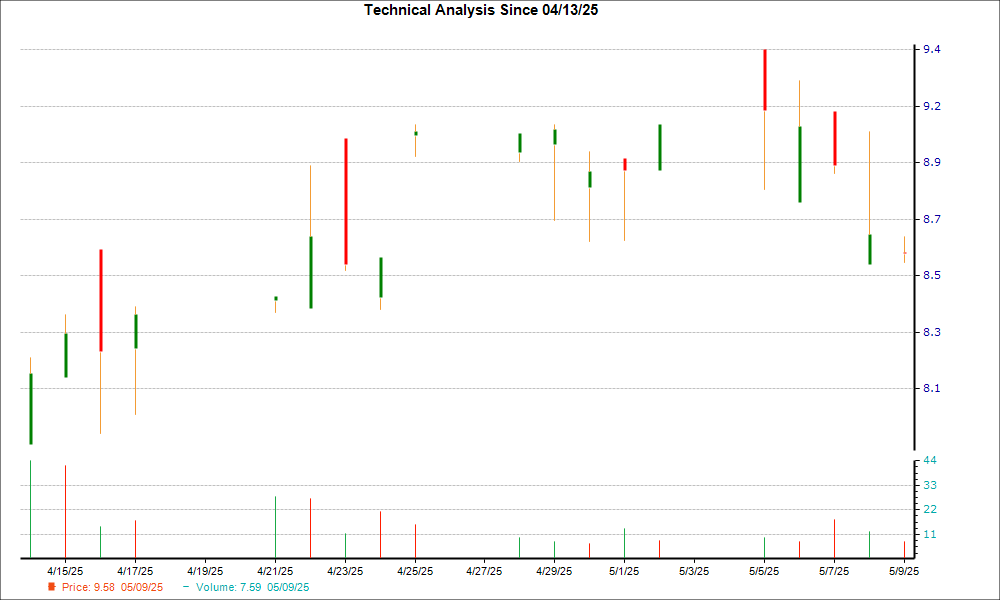The height and width of the screenshot is (600, 1000).
Task: Click the green candlestick at 5/2/25
Action: tap(660, 148)
